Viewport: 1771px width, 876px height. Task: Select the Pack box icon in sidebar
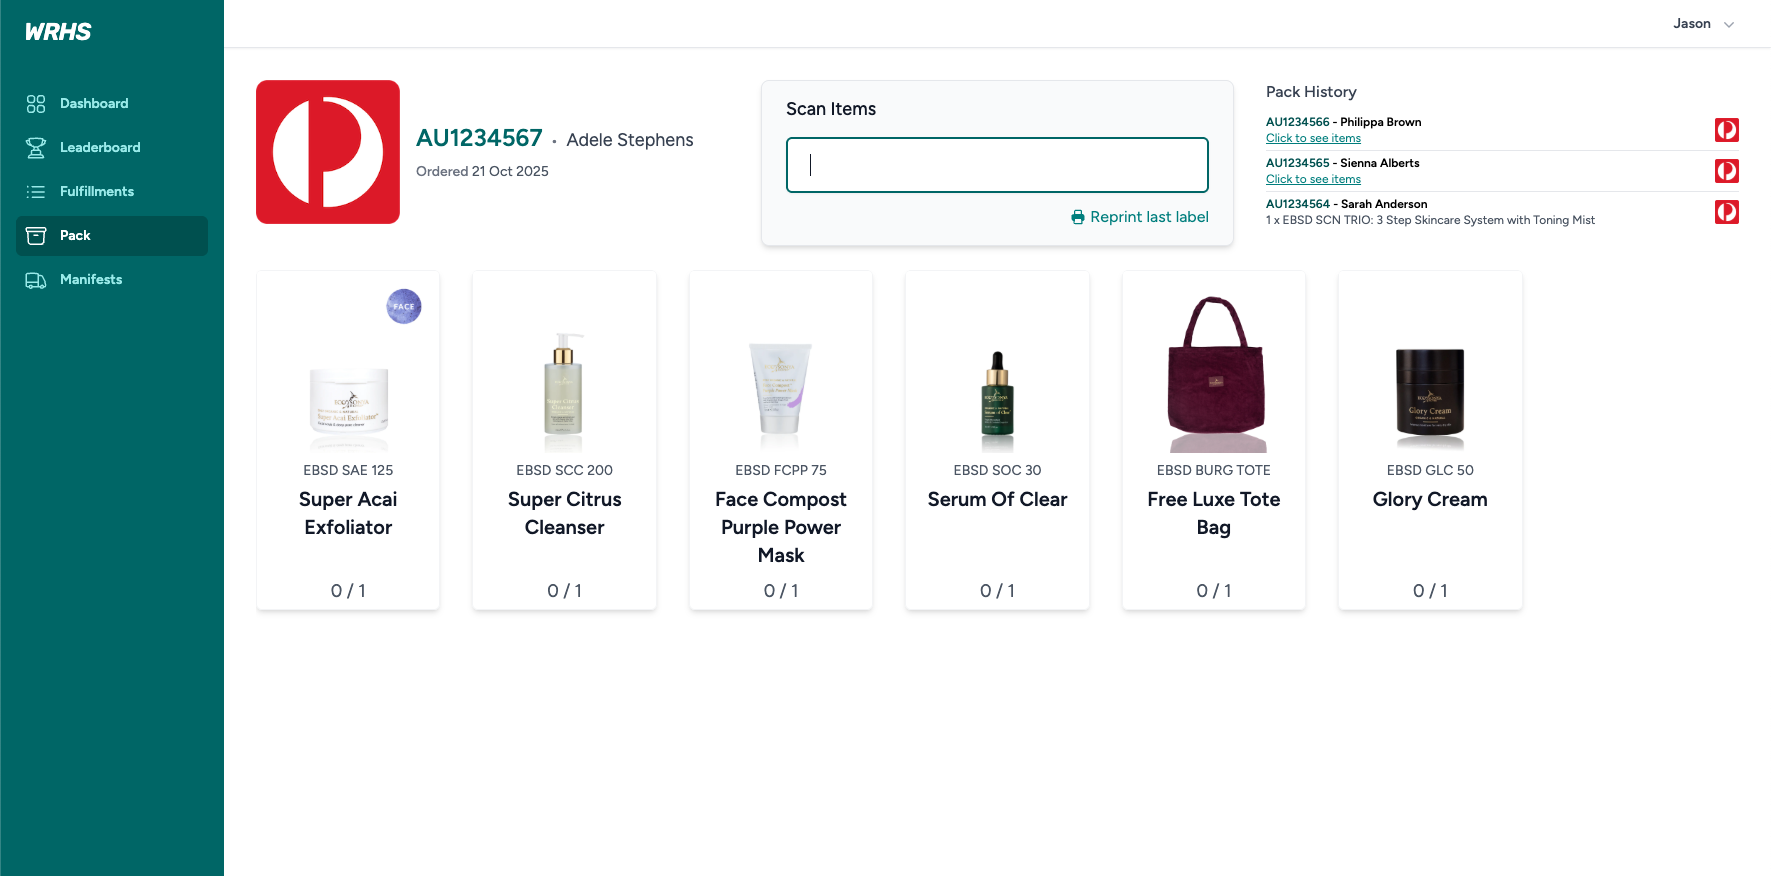click(36, 235)
